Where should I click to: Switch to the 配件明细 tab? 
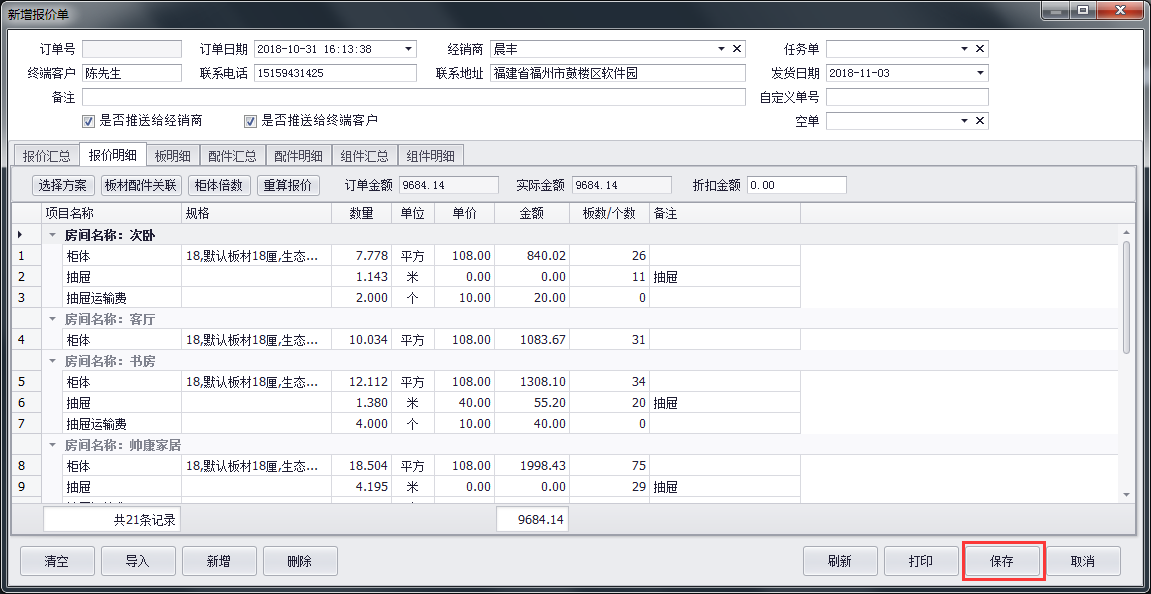pos(298,156)
